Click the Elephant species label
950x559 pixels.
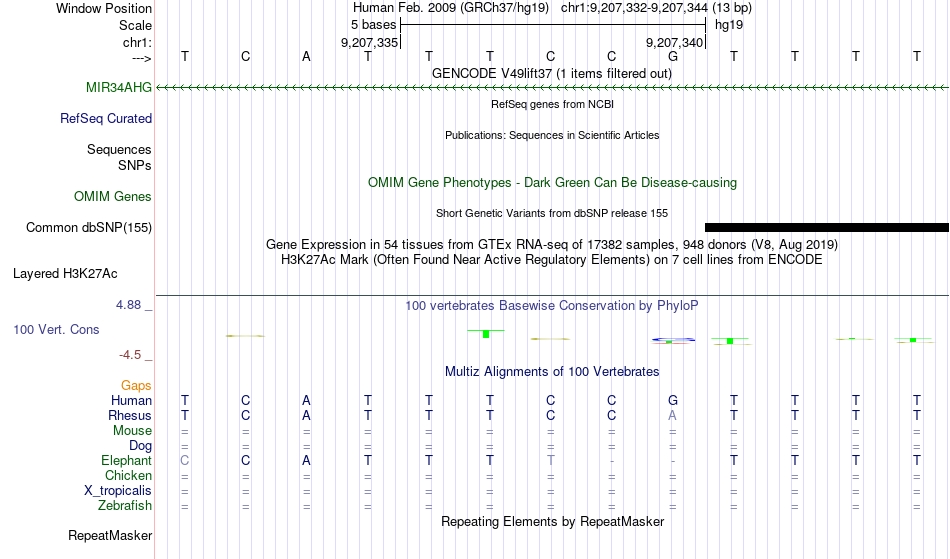coord(127,460)
